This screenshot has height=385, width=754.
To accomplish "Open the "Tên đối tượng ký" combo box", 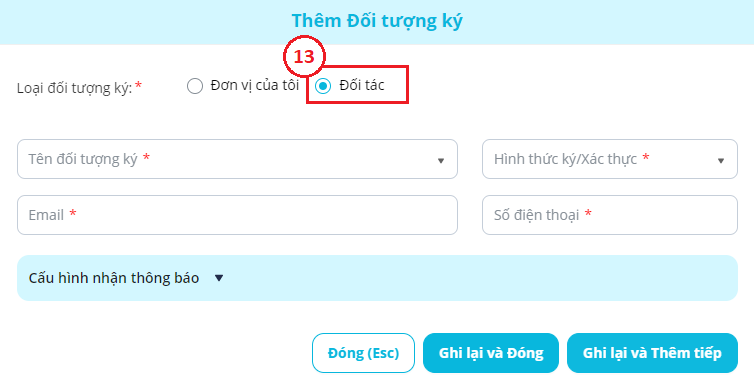I will point(237,159).
